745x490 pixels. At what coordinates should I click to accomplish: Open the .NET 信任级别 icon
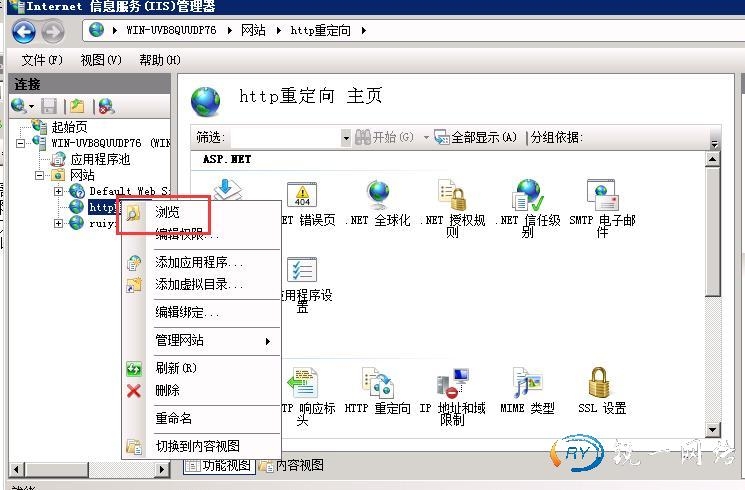527,208
